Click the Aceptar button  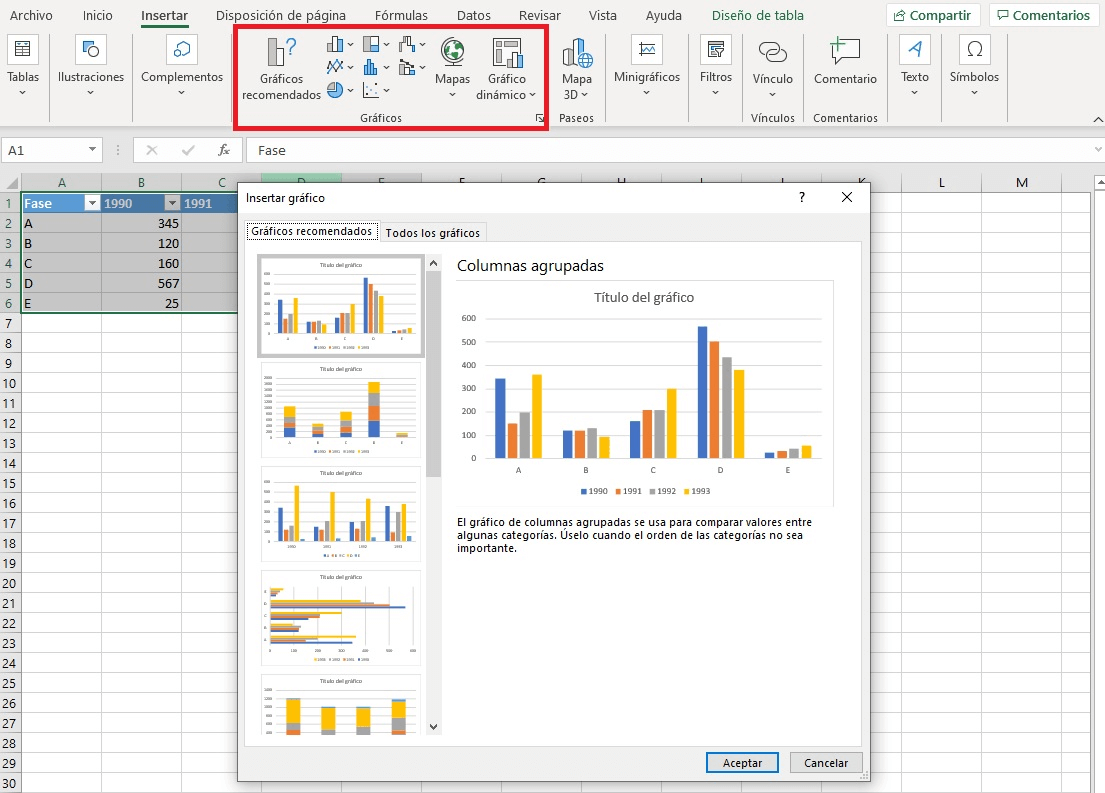(x=742, y=763)
